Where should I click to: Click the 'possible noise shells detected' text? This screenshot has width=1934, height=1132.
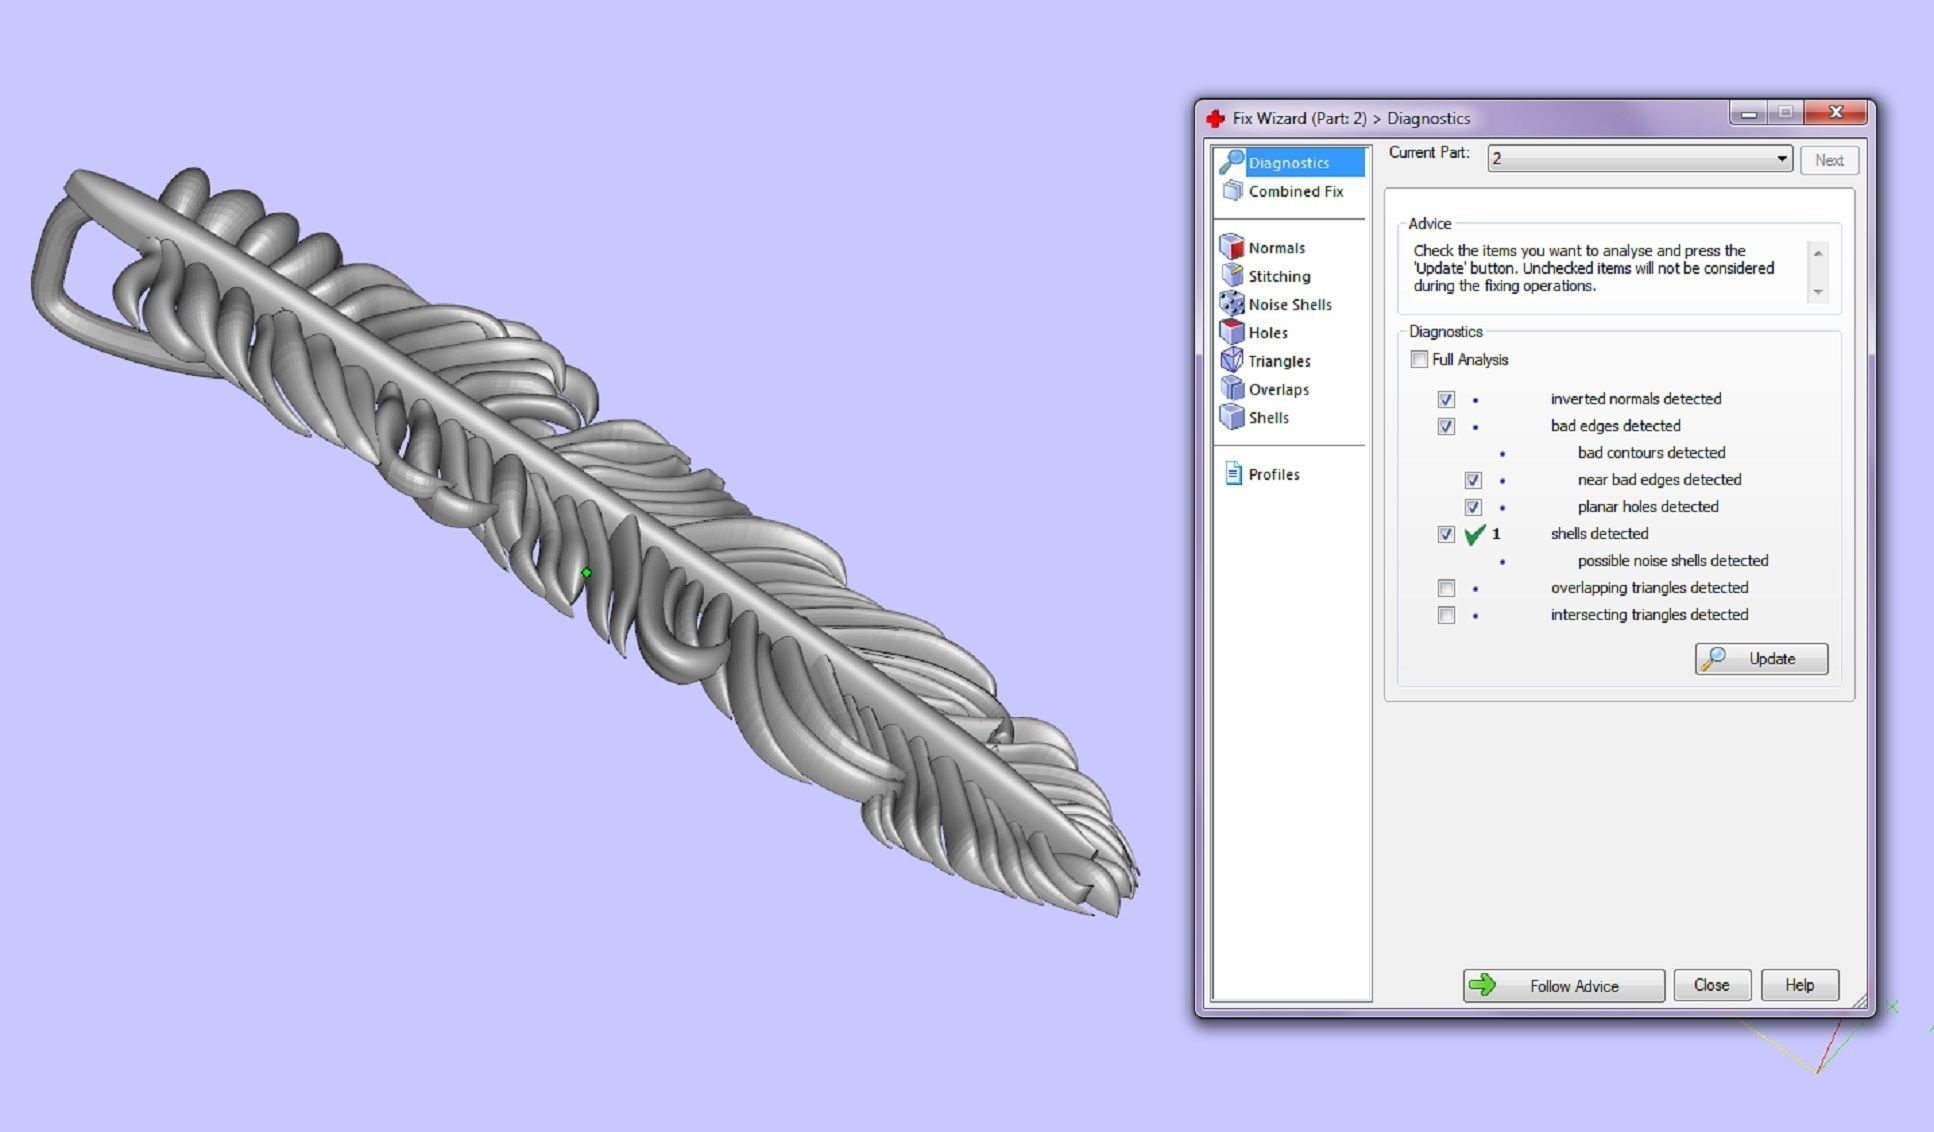pos(1672,561)
